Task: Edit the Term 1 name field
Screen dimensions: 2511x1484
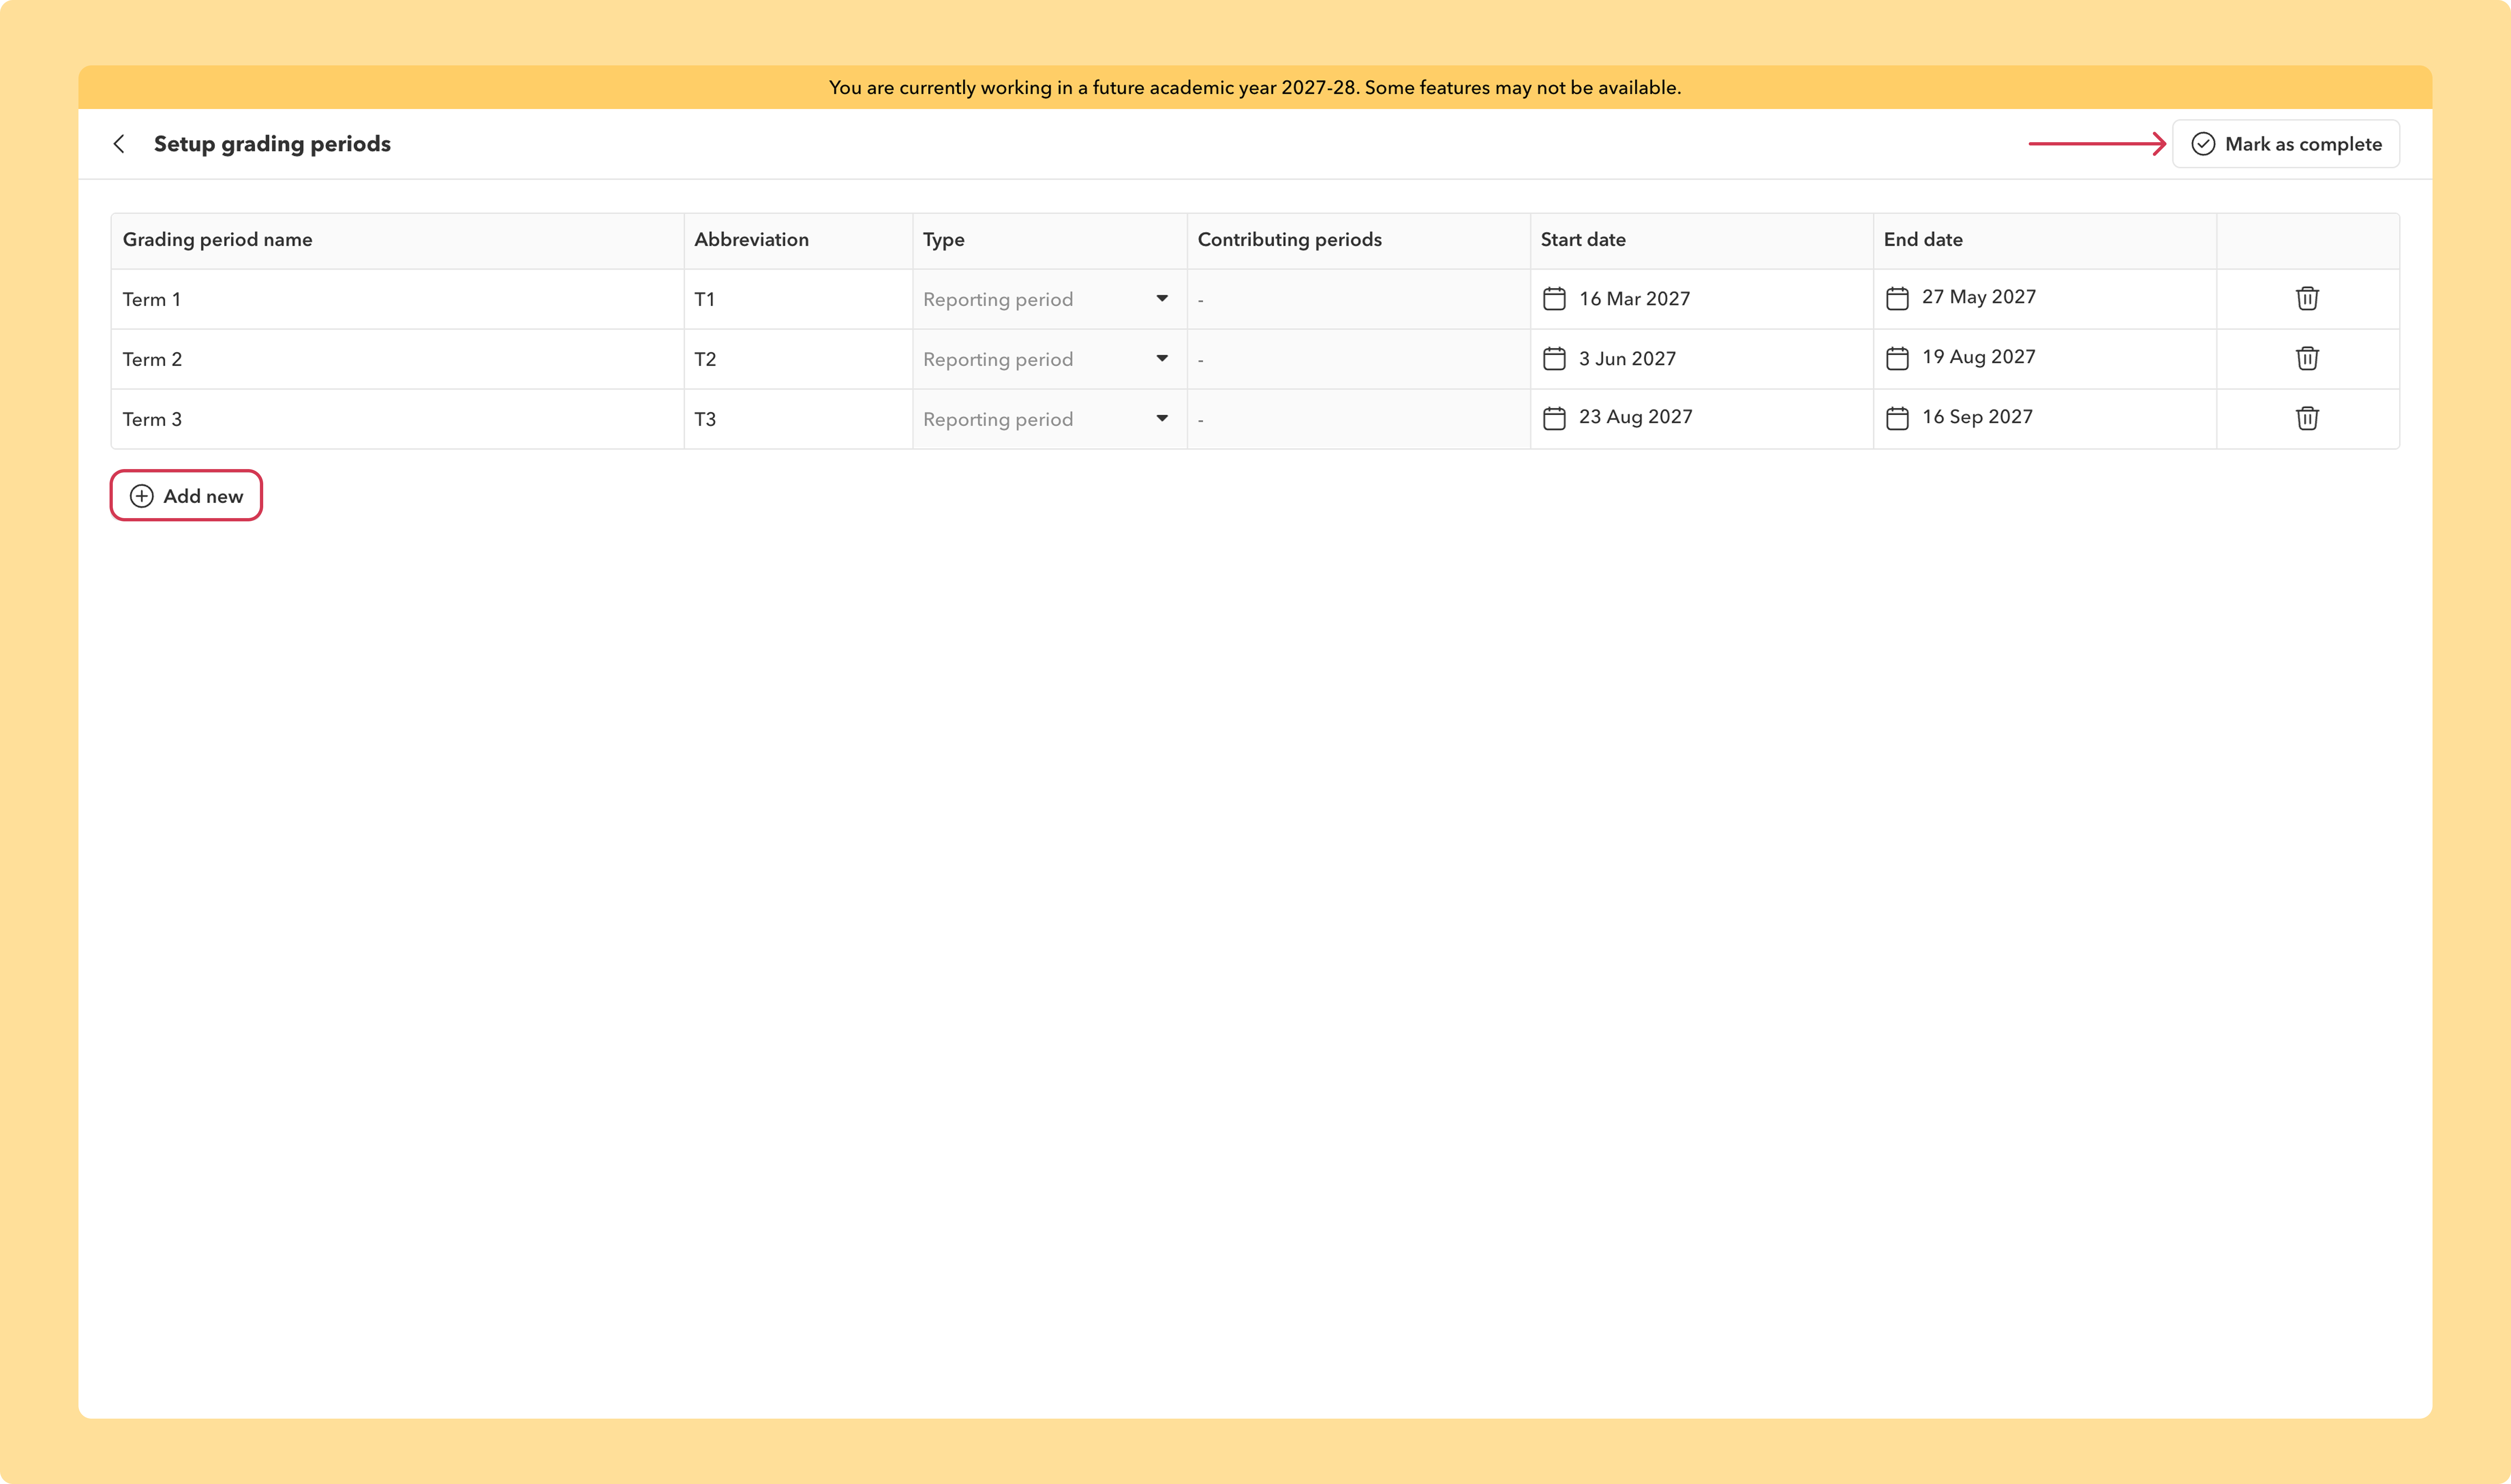Action: 397,299
